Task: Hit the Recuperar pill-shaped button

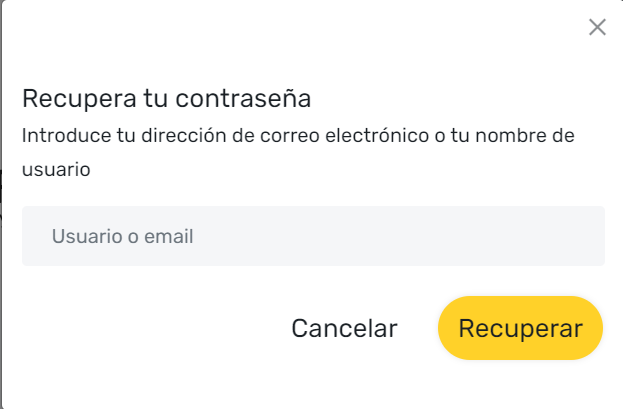Action: tap(520, 328)
